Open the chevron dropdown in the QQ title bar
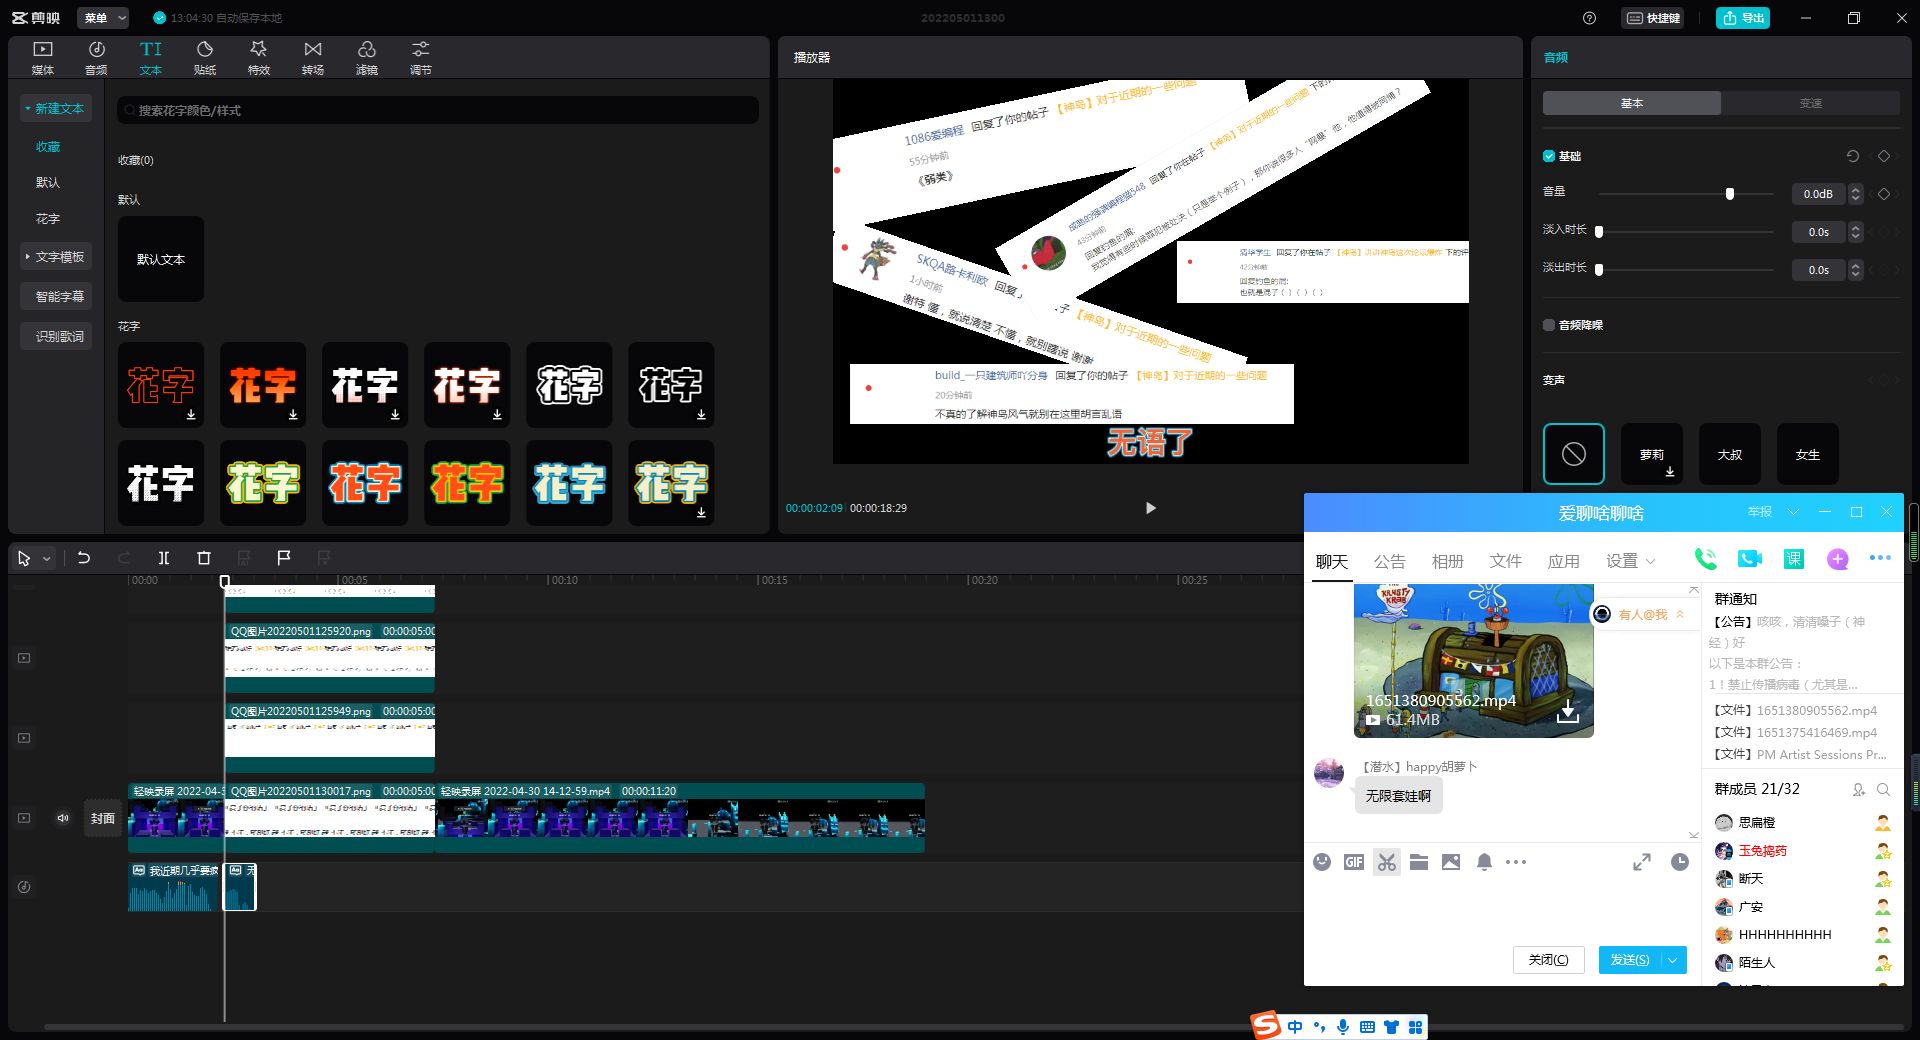 (x=1793, y=512)
